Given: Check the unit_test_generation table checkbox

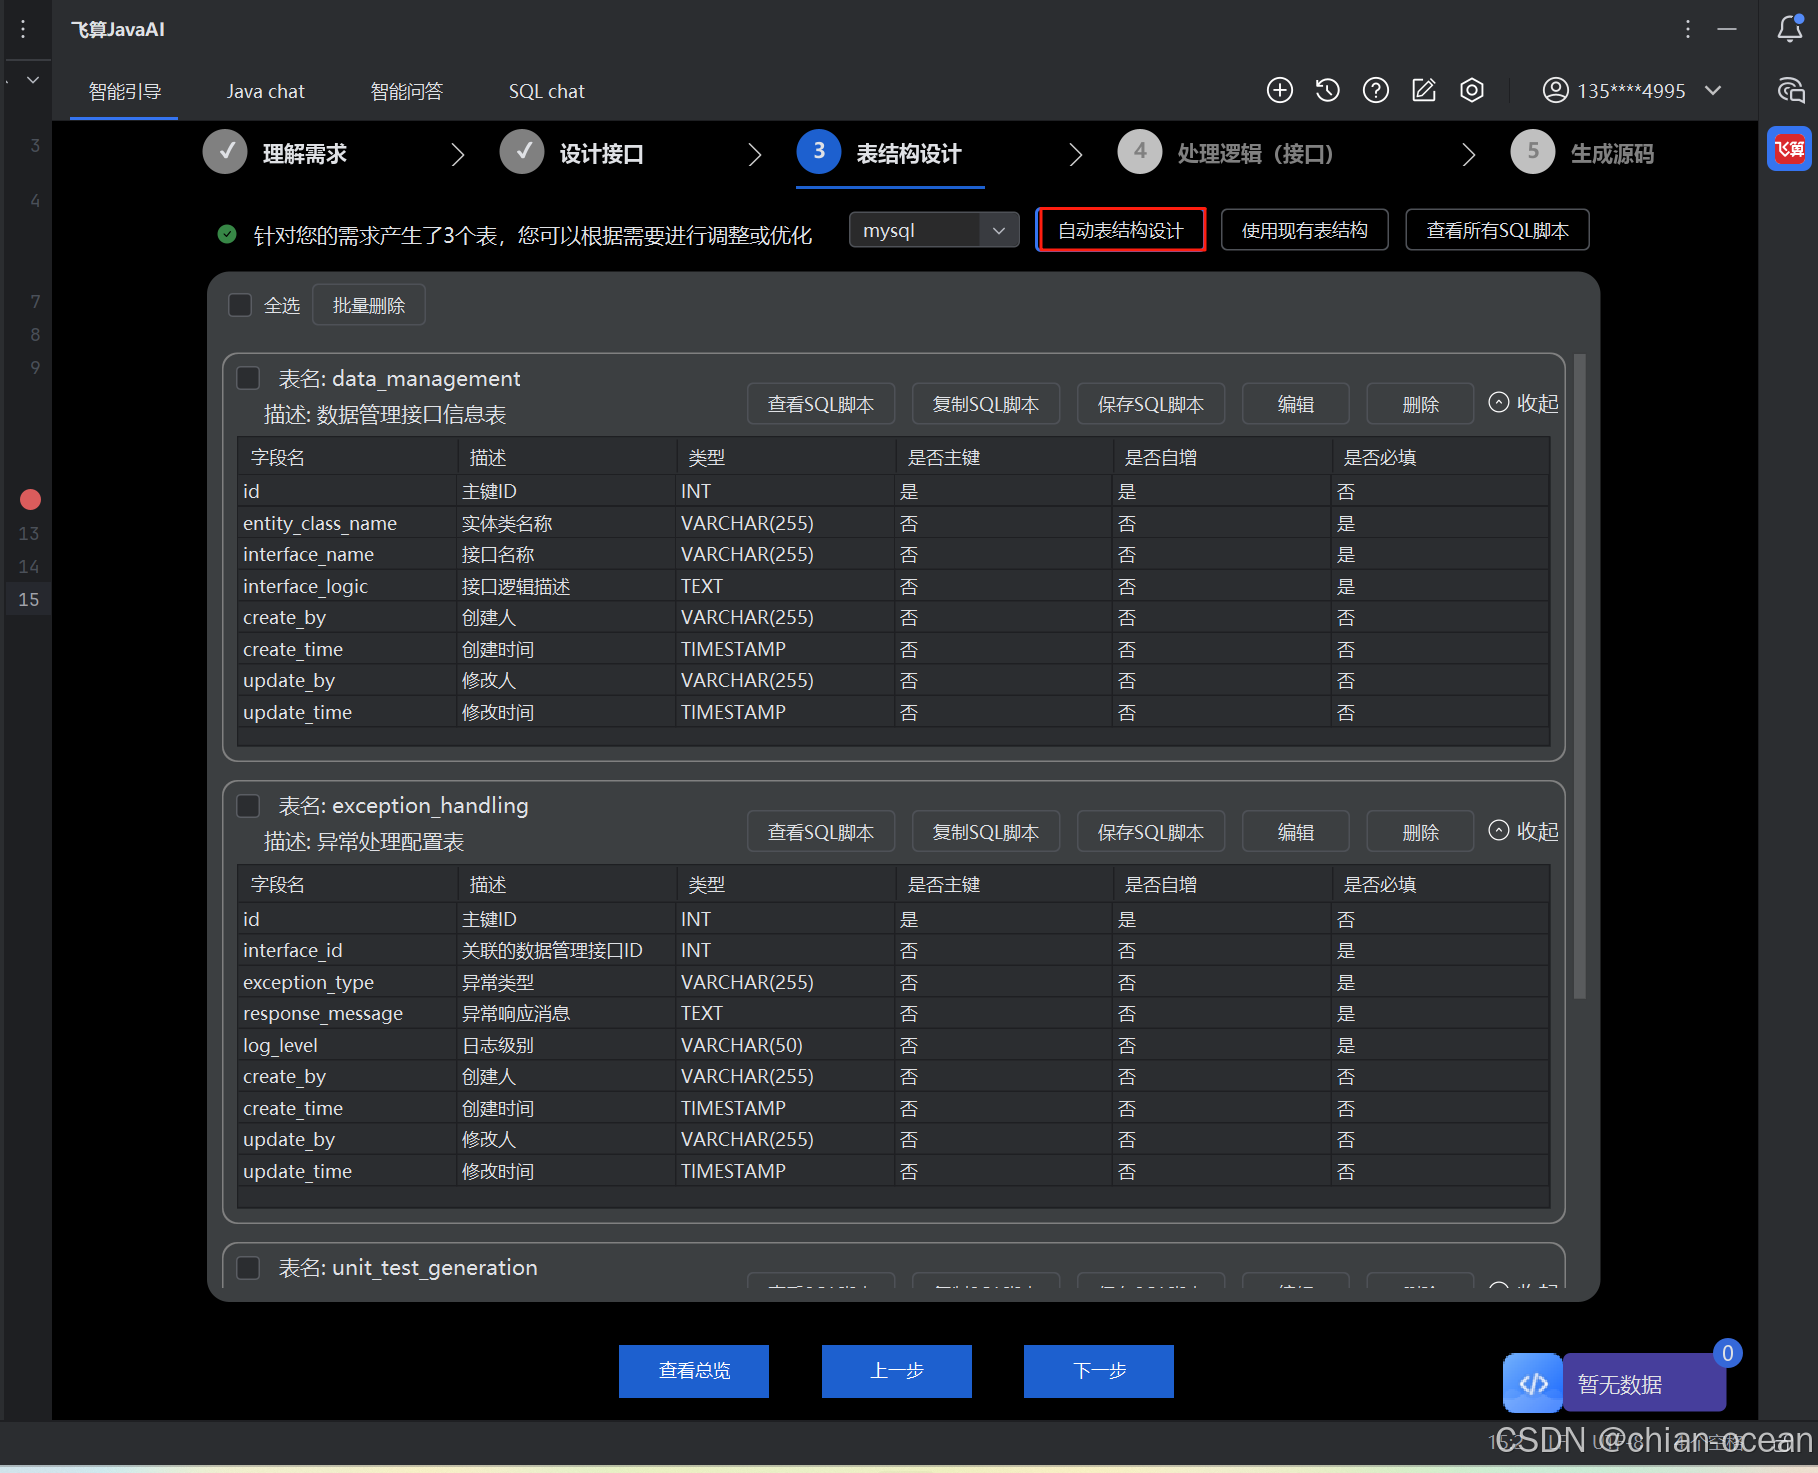Looking at the screenshot, I should coord(248,1268).
